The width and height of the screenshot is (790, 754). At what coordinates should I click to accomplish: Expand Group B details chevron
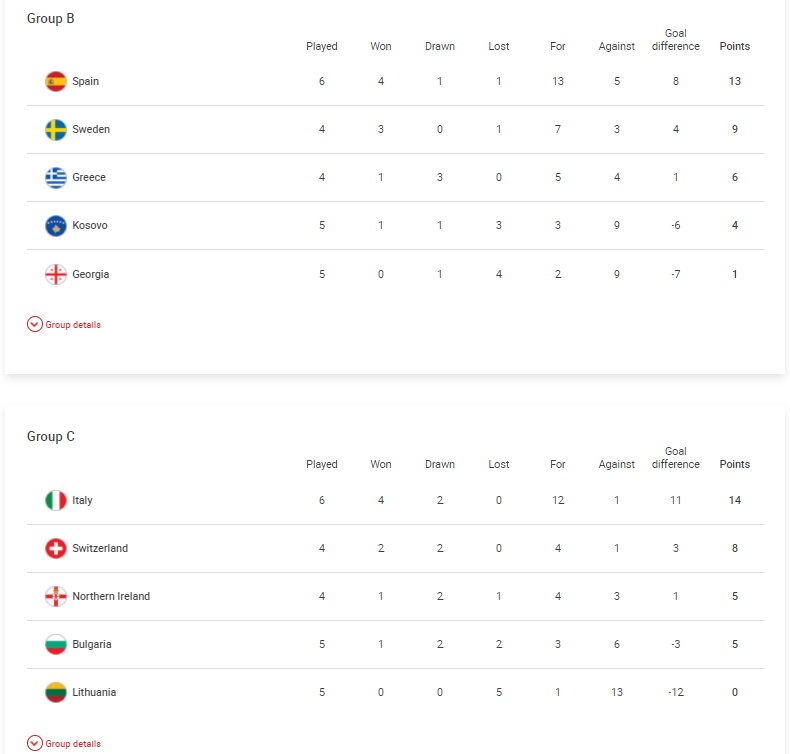pos(35,324)
